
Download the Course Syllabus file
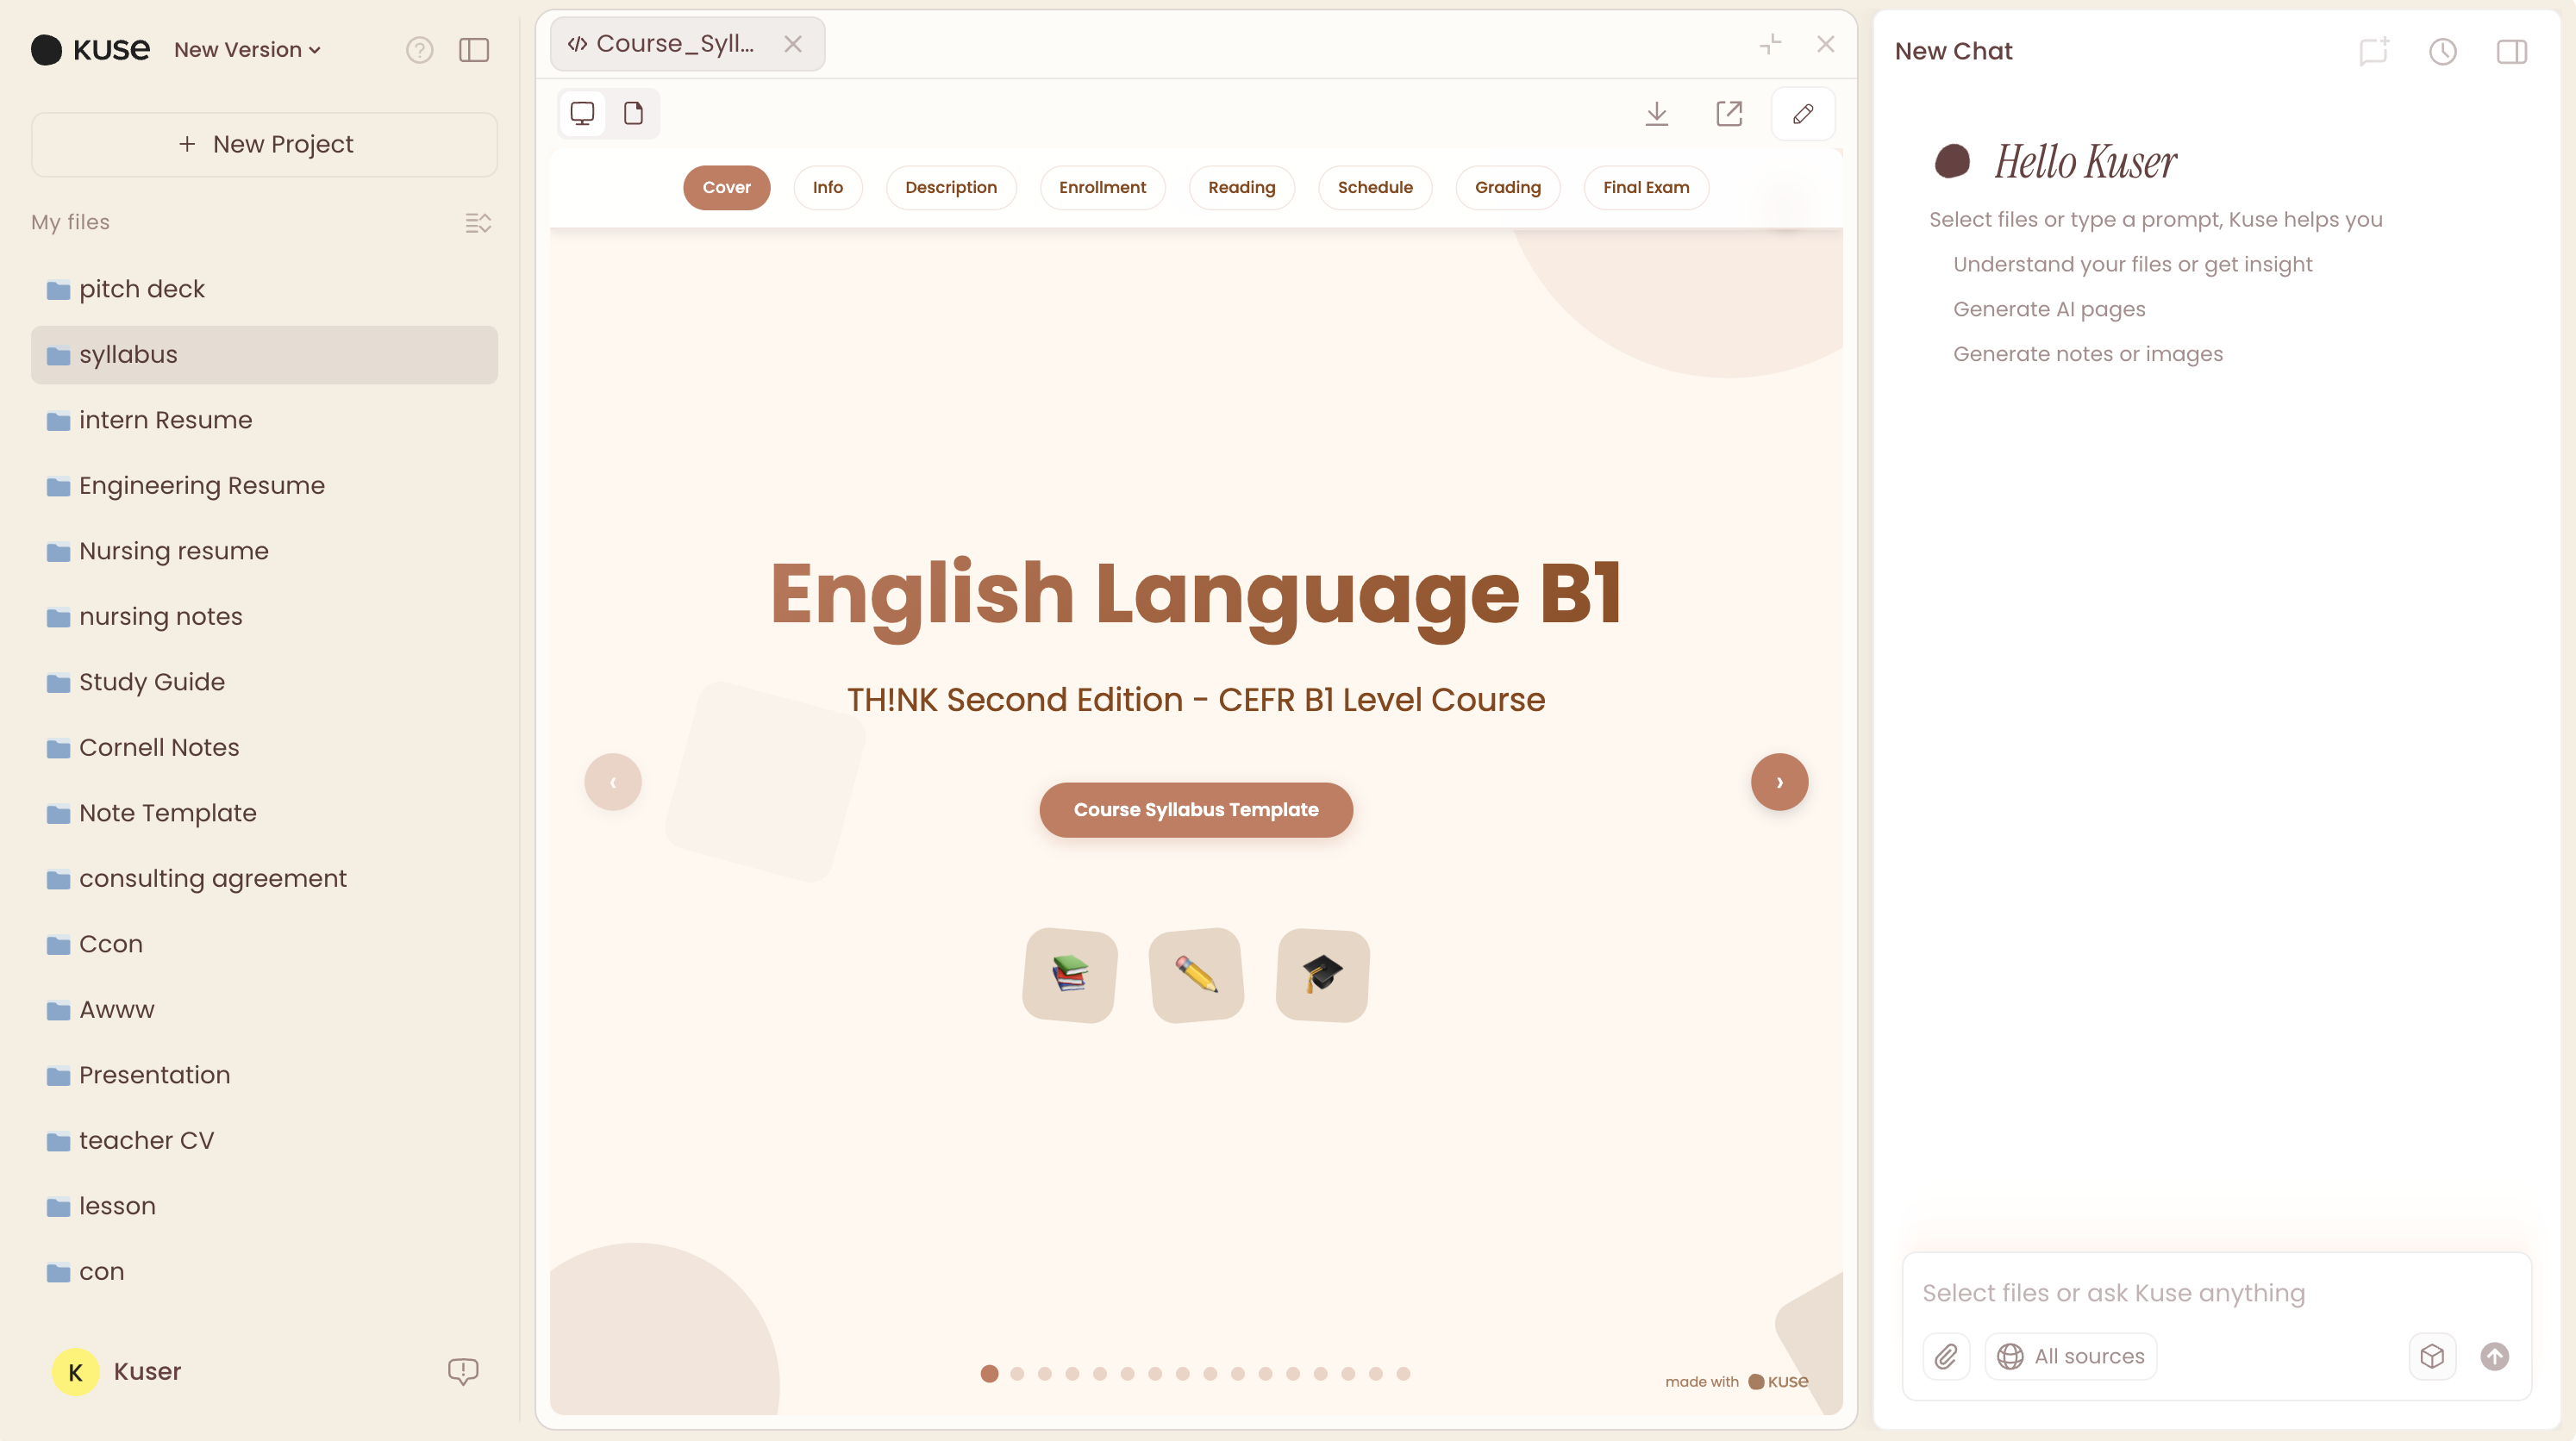[x=1657, y=113]
